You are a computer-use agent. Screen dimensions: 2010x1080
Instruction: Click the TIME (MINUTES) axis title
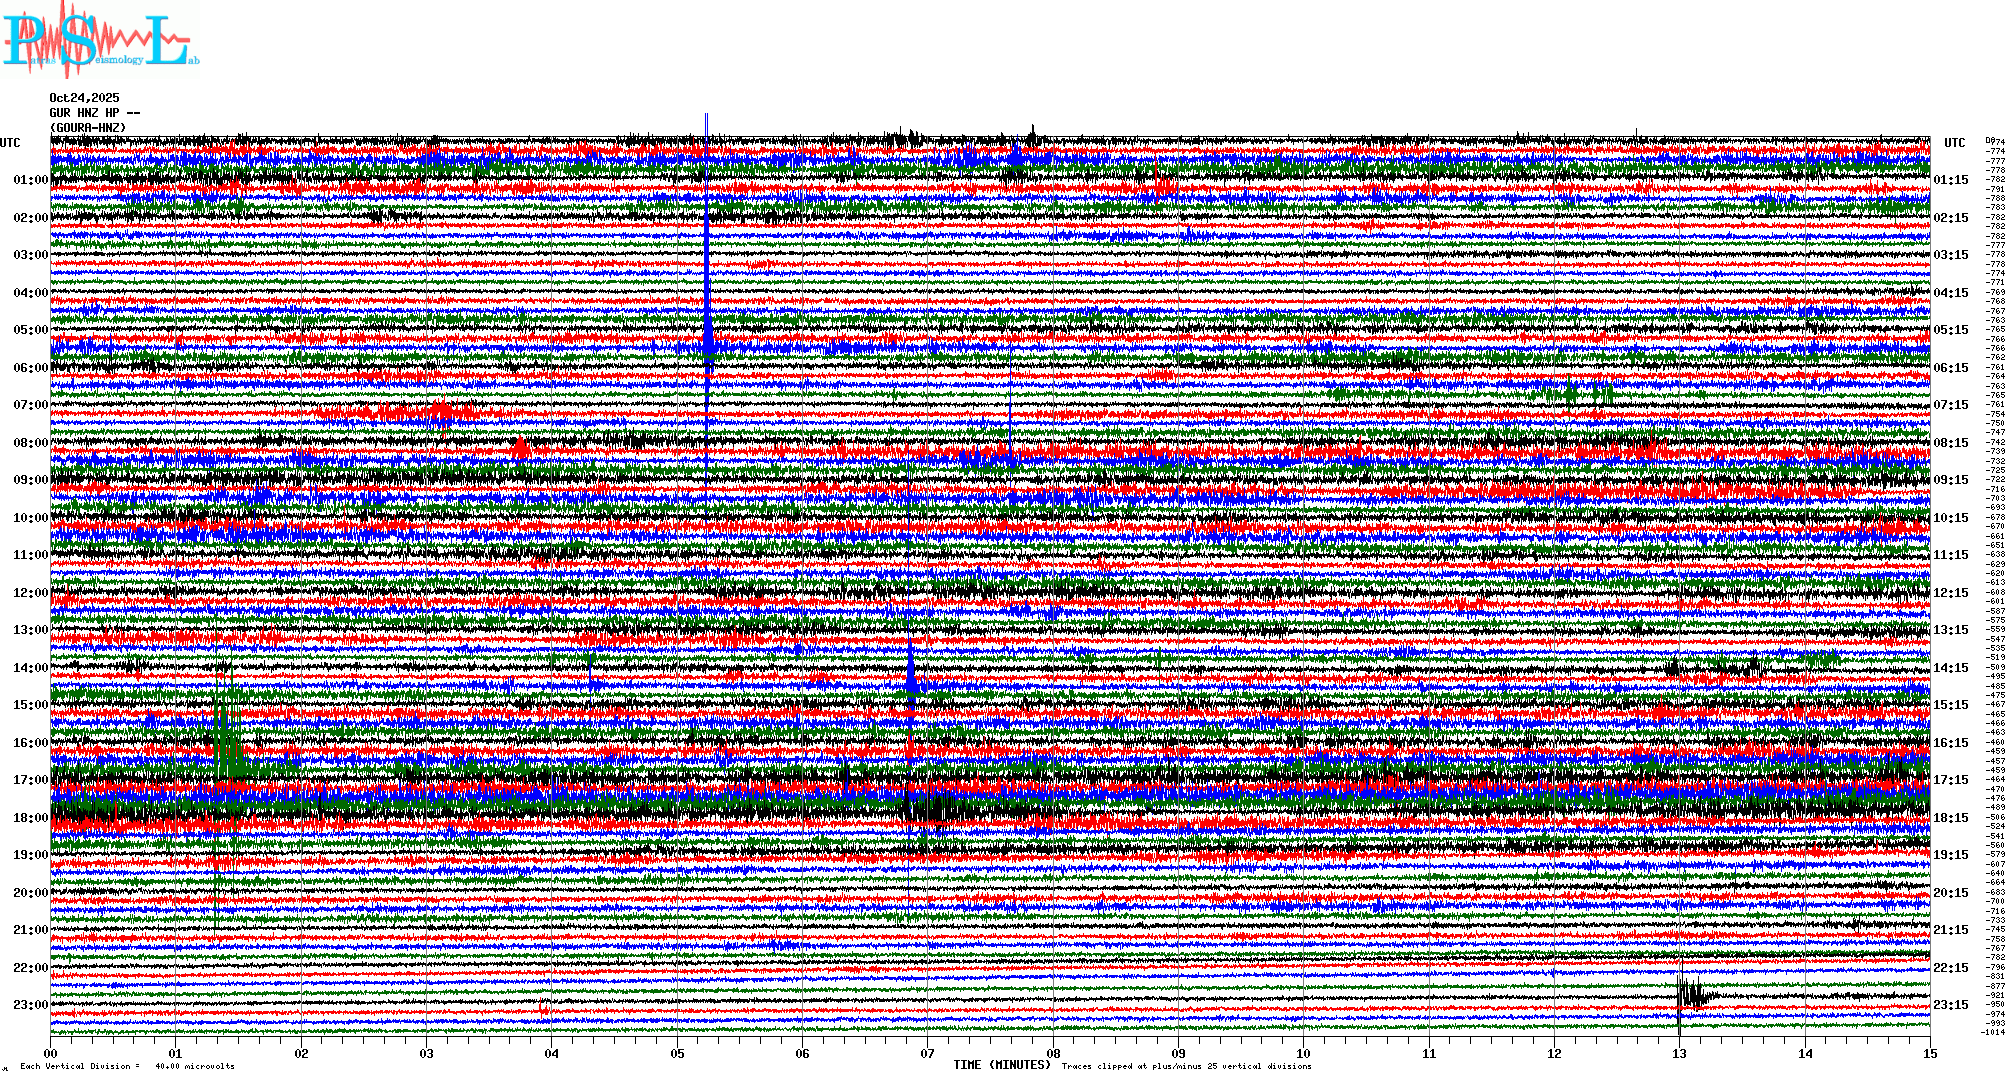point(1002,1065)
